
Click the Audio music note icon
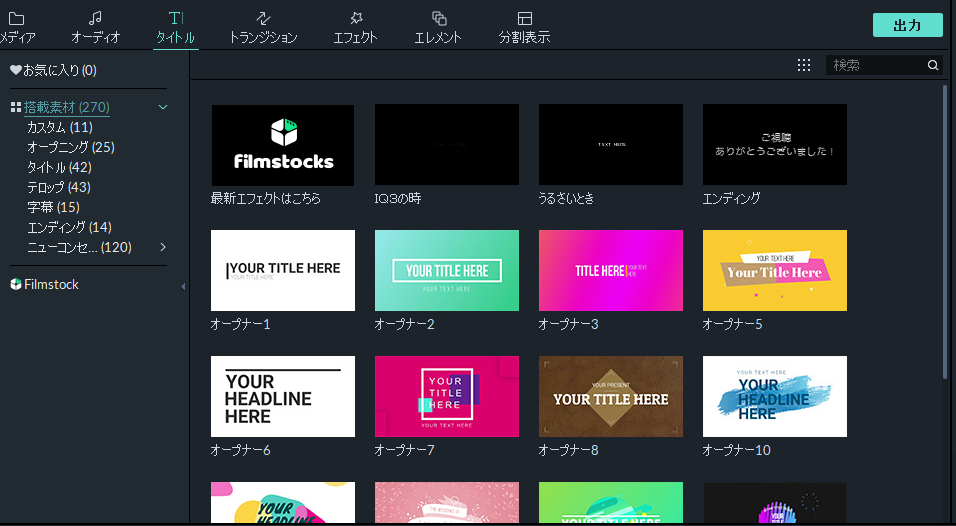tap(95, 18)
